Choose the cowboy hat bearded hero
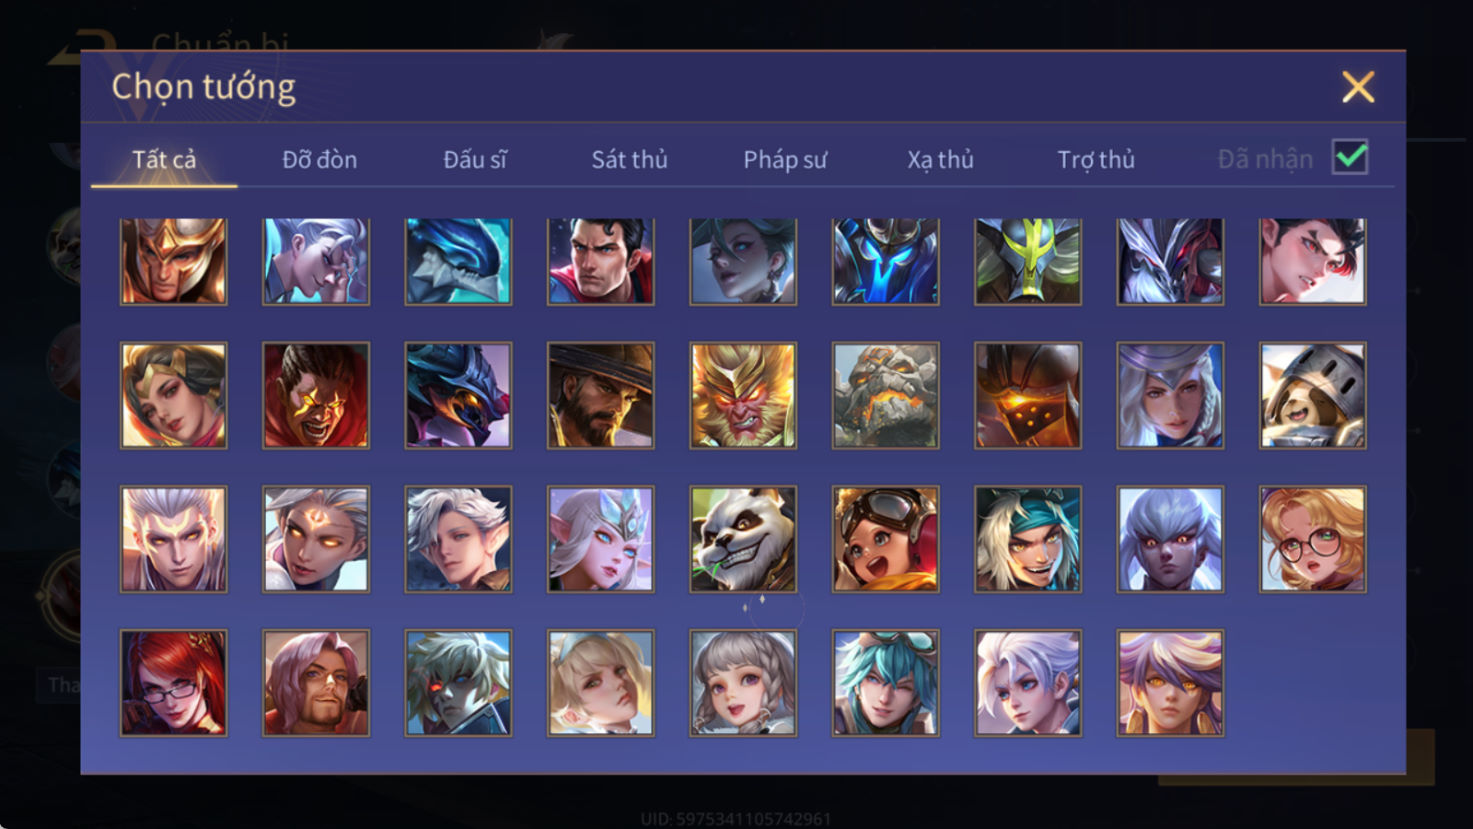The image size is (1473, 829). [601, 396]
